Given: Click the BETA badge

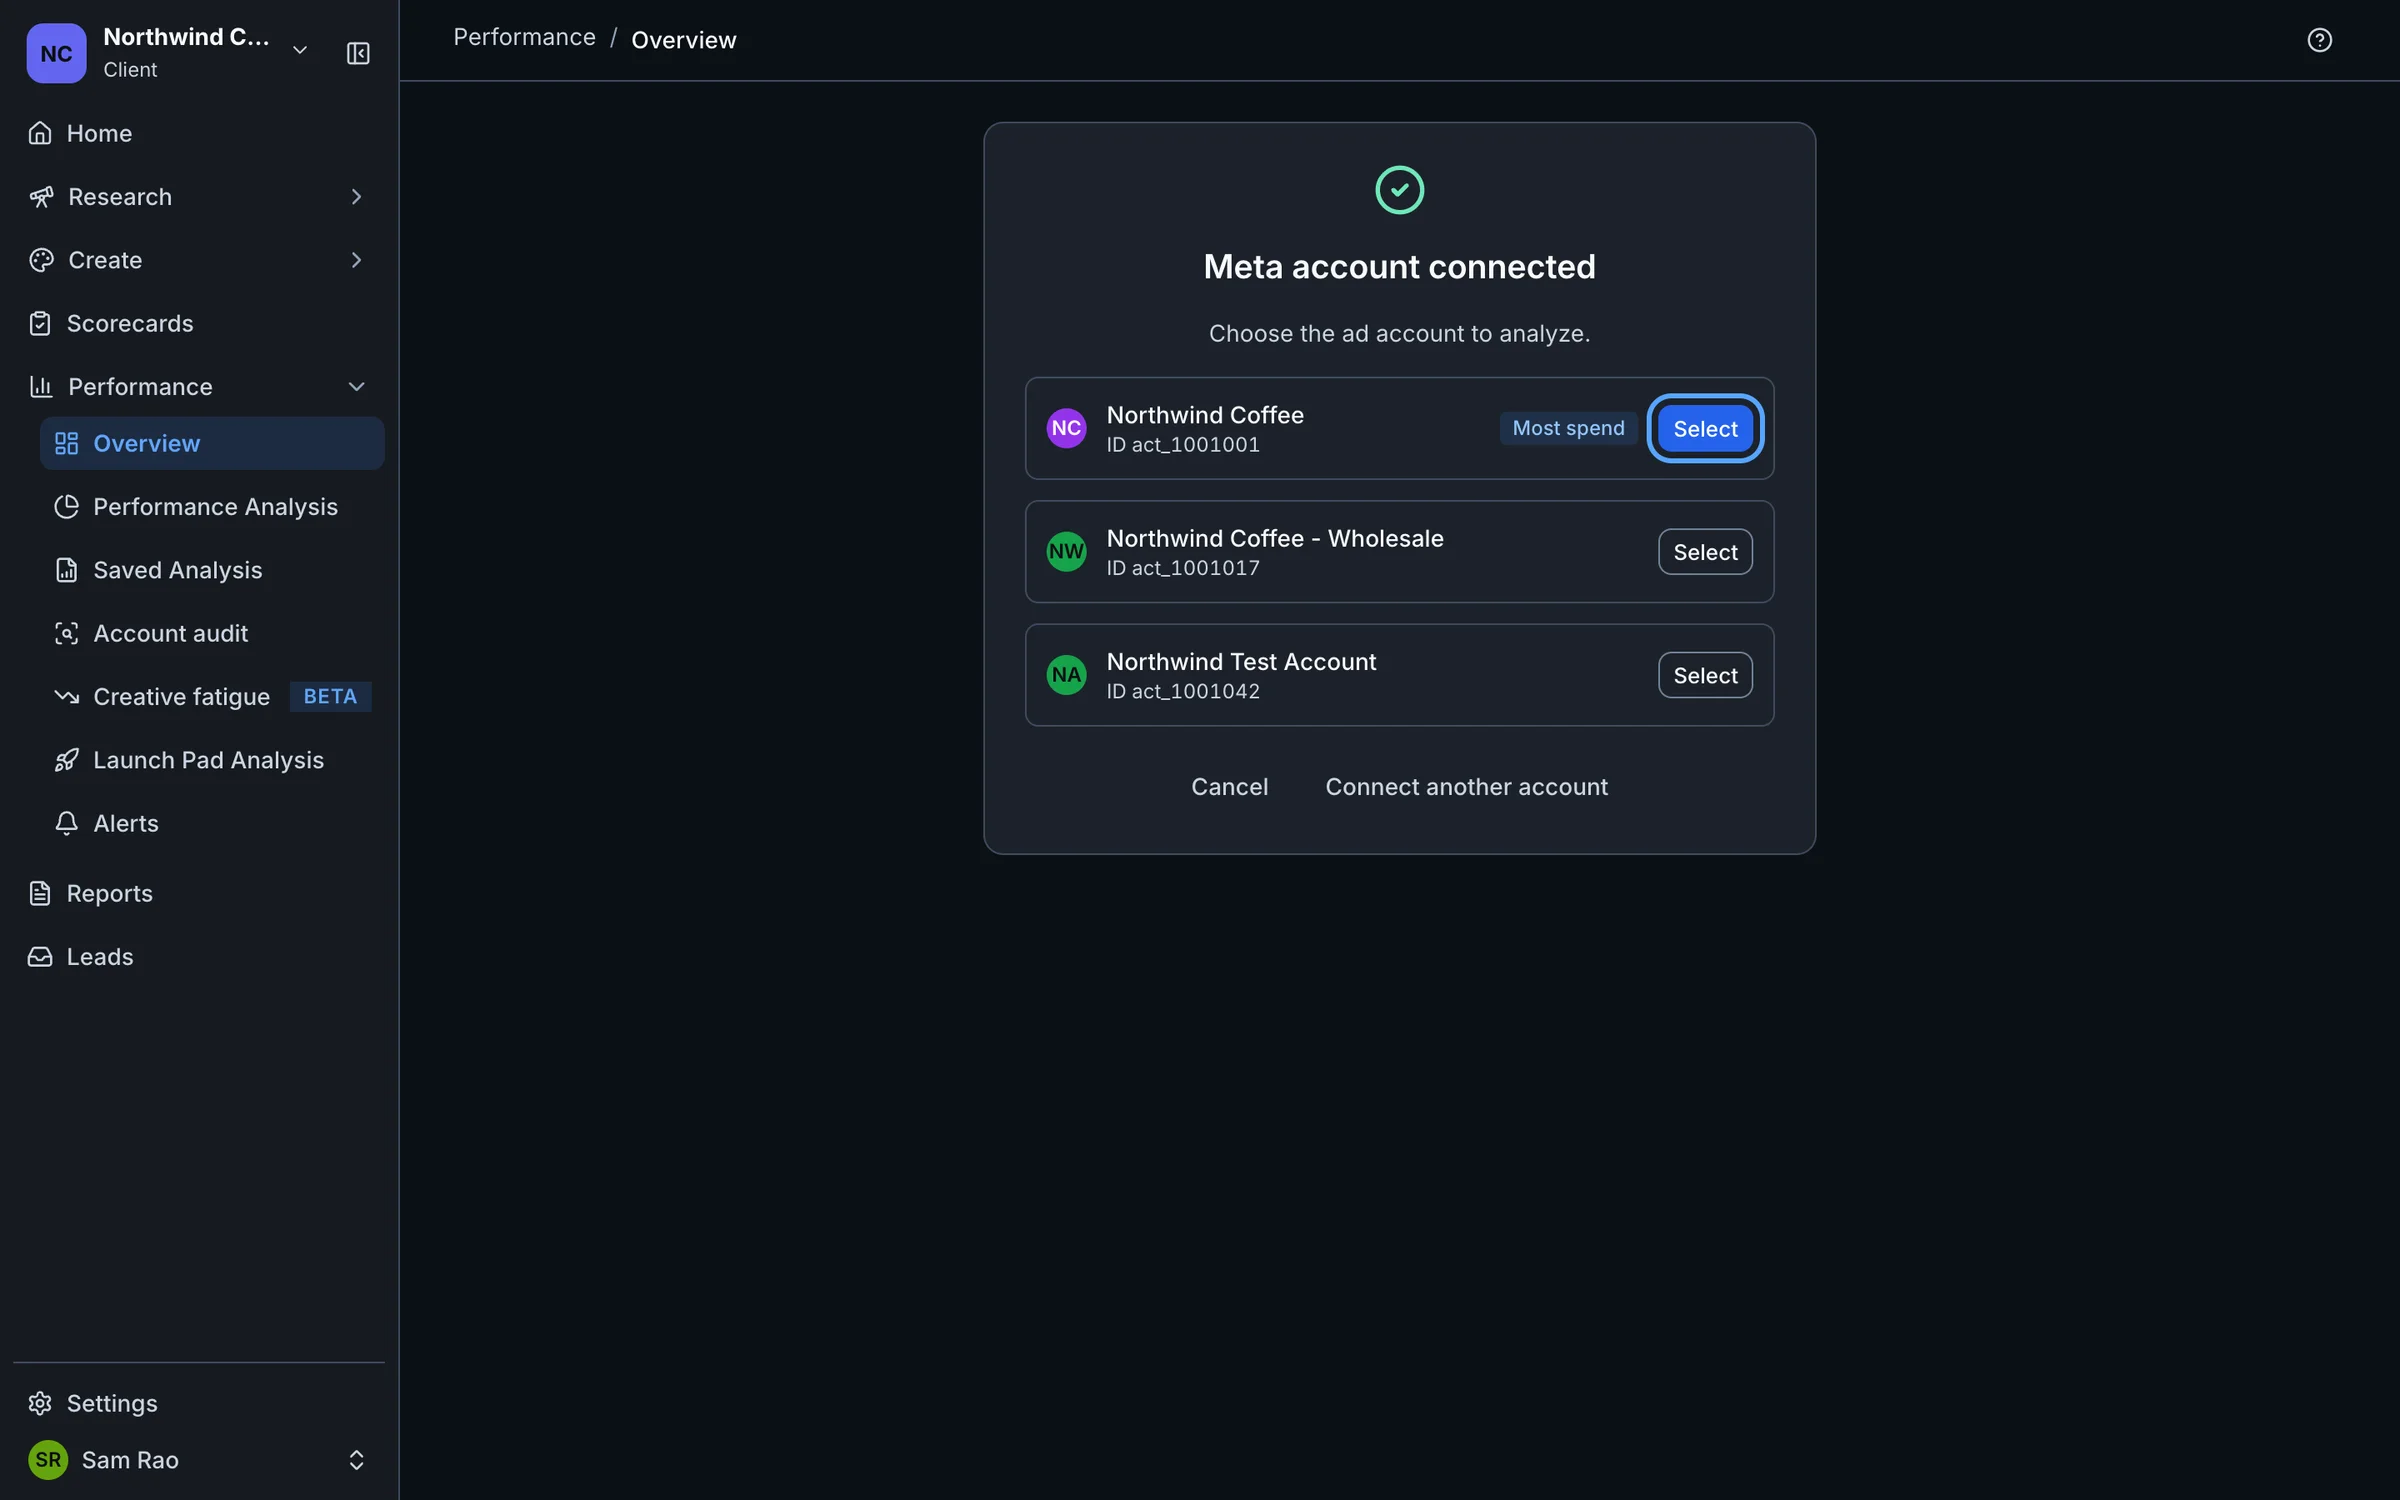Looking at the screenshot, I should [x=330, y=696].
